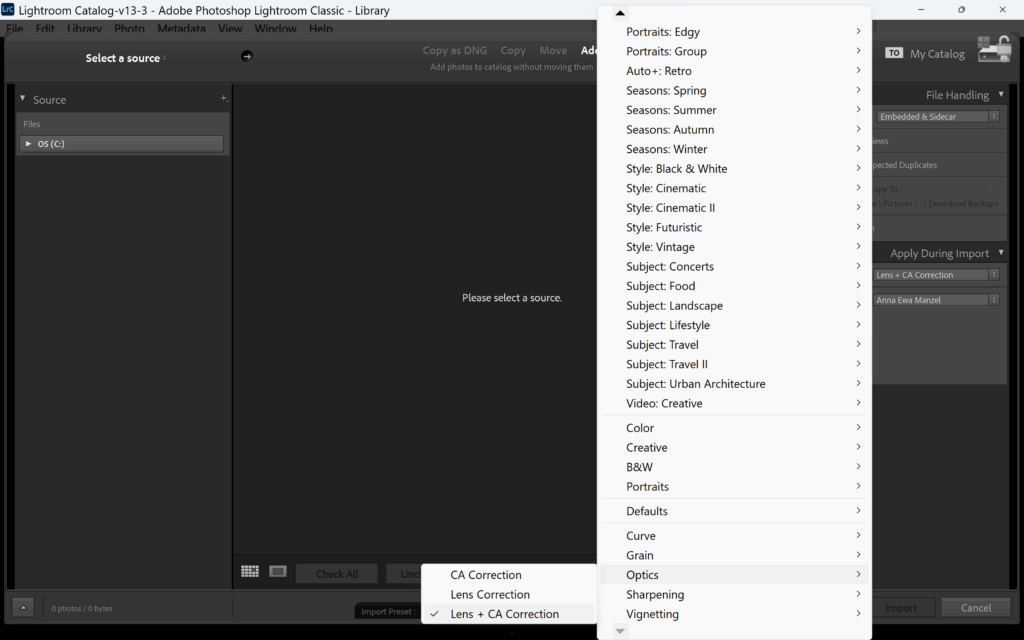
Task: Click the scroll up arrow atop preset menu
Action: (x=620, y=13)
